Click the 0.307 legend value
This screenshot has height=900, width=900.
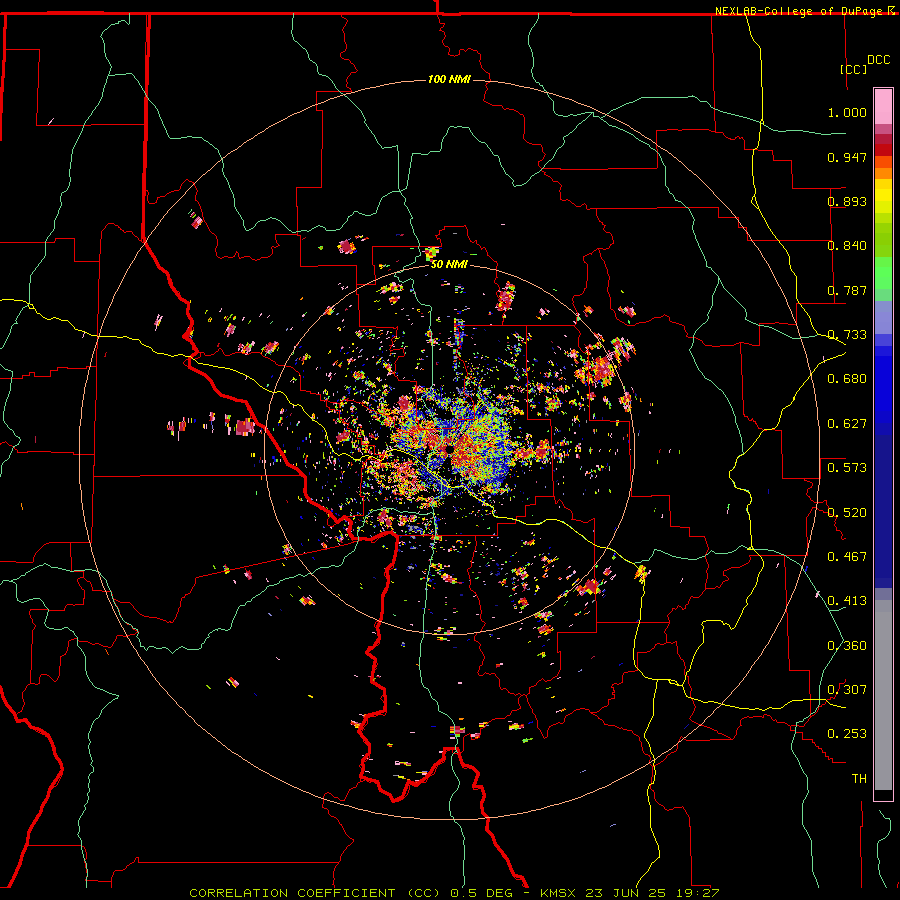click(847, 690)
